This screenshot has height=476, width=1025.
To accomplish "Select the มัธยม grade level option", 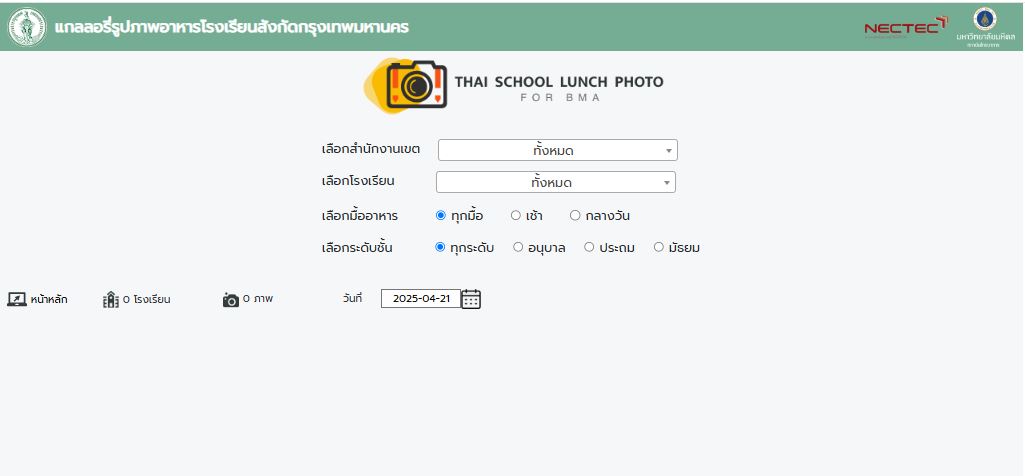I will pos(659,247).
